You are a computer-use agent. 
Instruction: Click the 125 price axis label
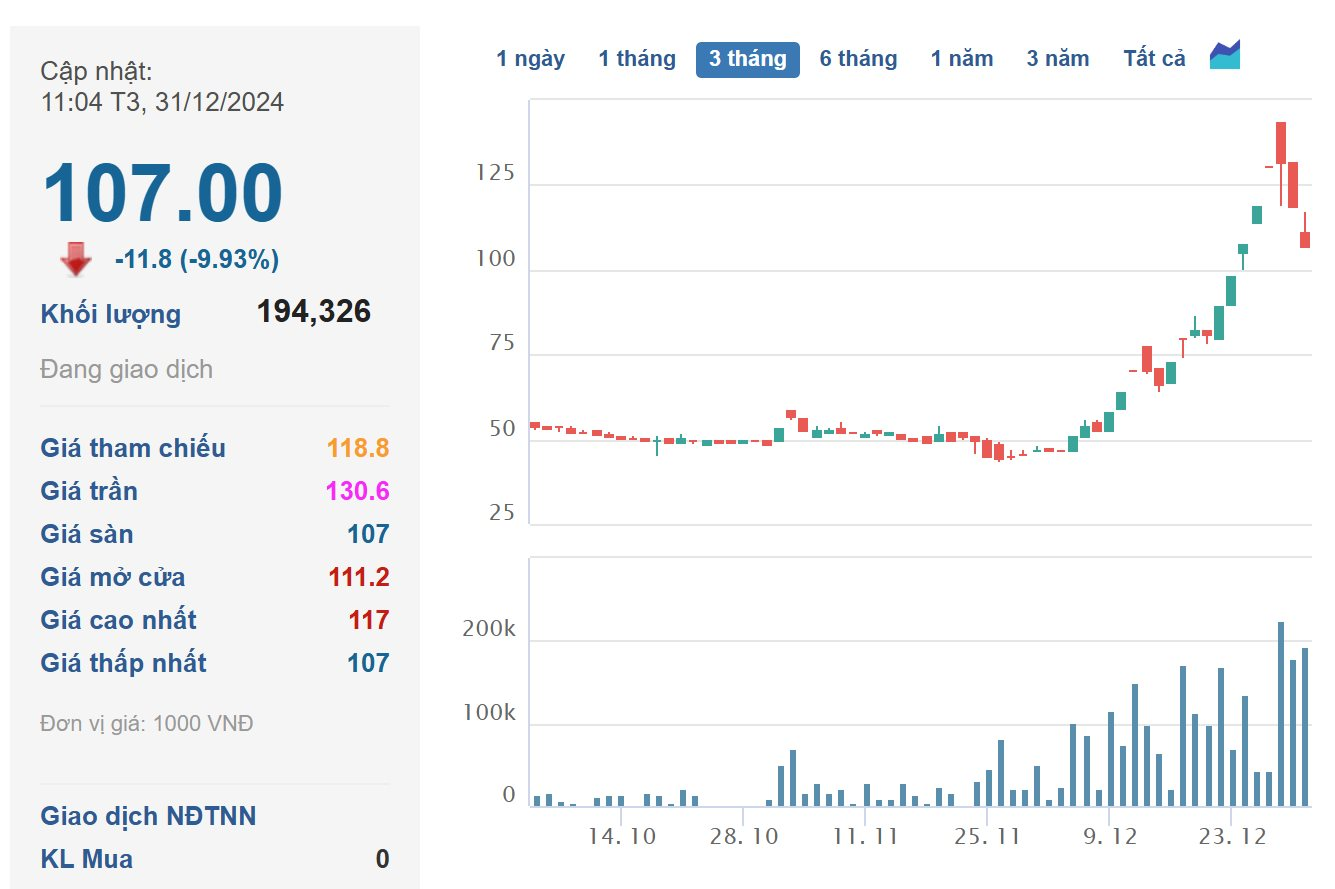495,174
